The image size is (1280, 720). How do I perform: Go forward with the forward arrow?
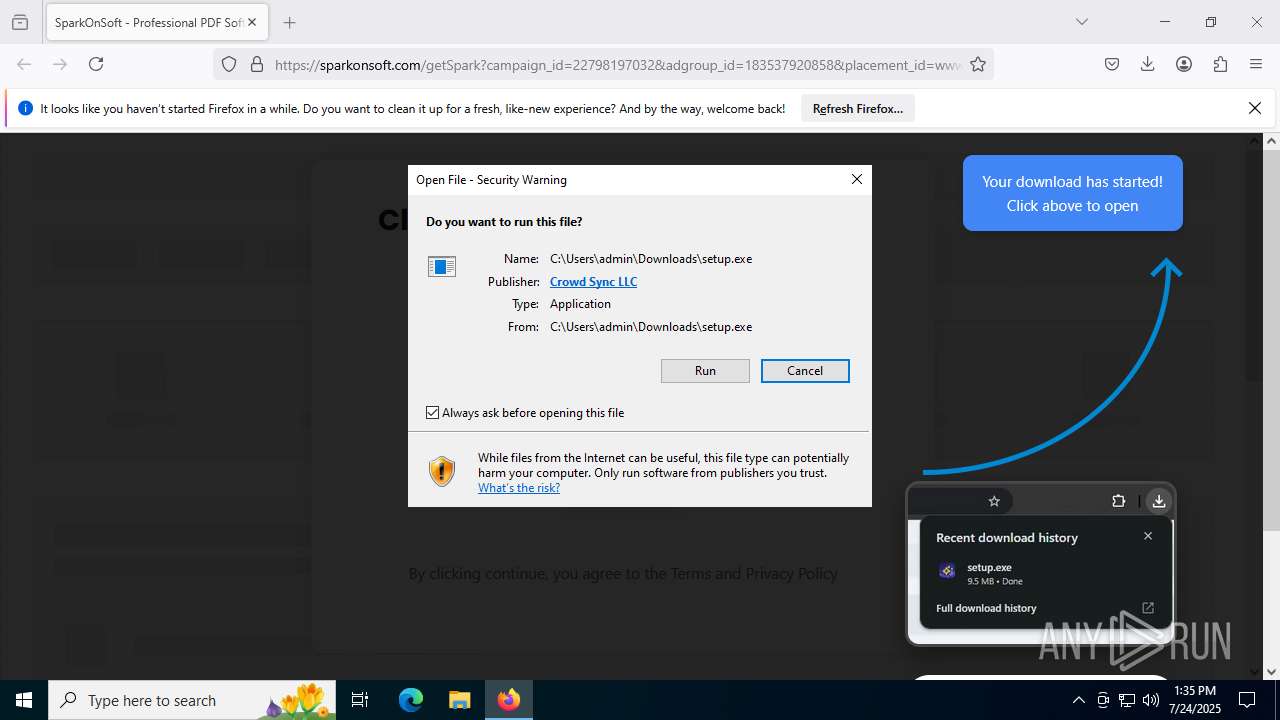pyautogui.click(x=60, y=64)
